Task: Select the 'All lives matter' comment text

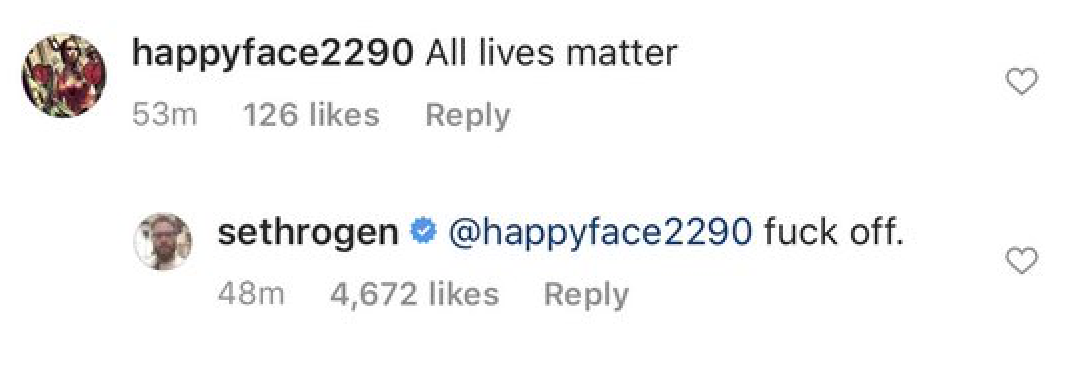Action: point(551,53)
